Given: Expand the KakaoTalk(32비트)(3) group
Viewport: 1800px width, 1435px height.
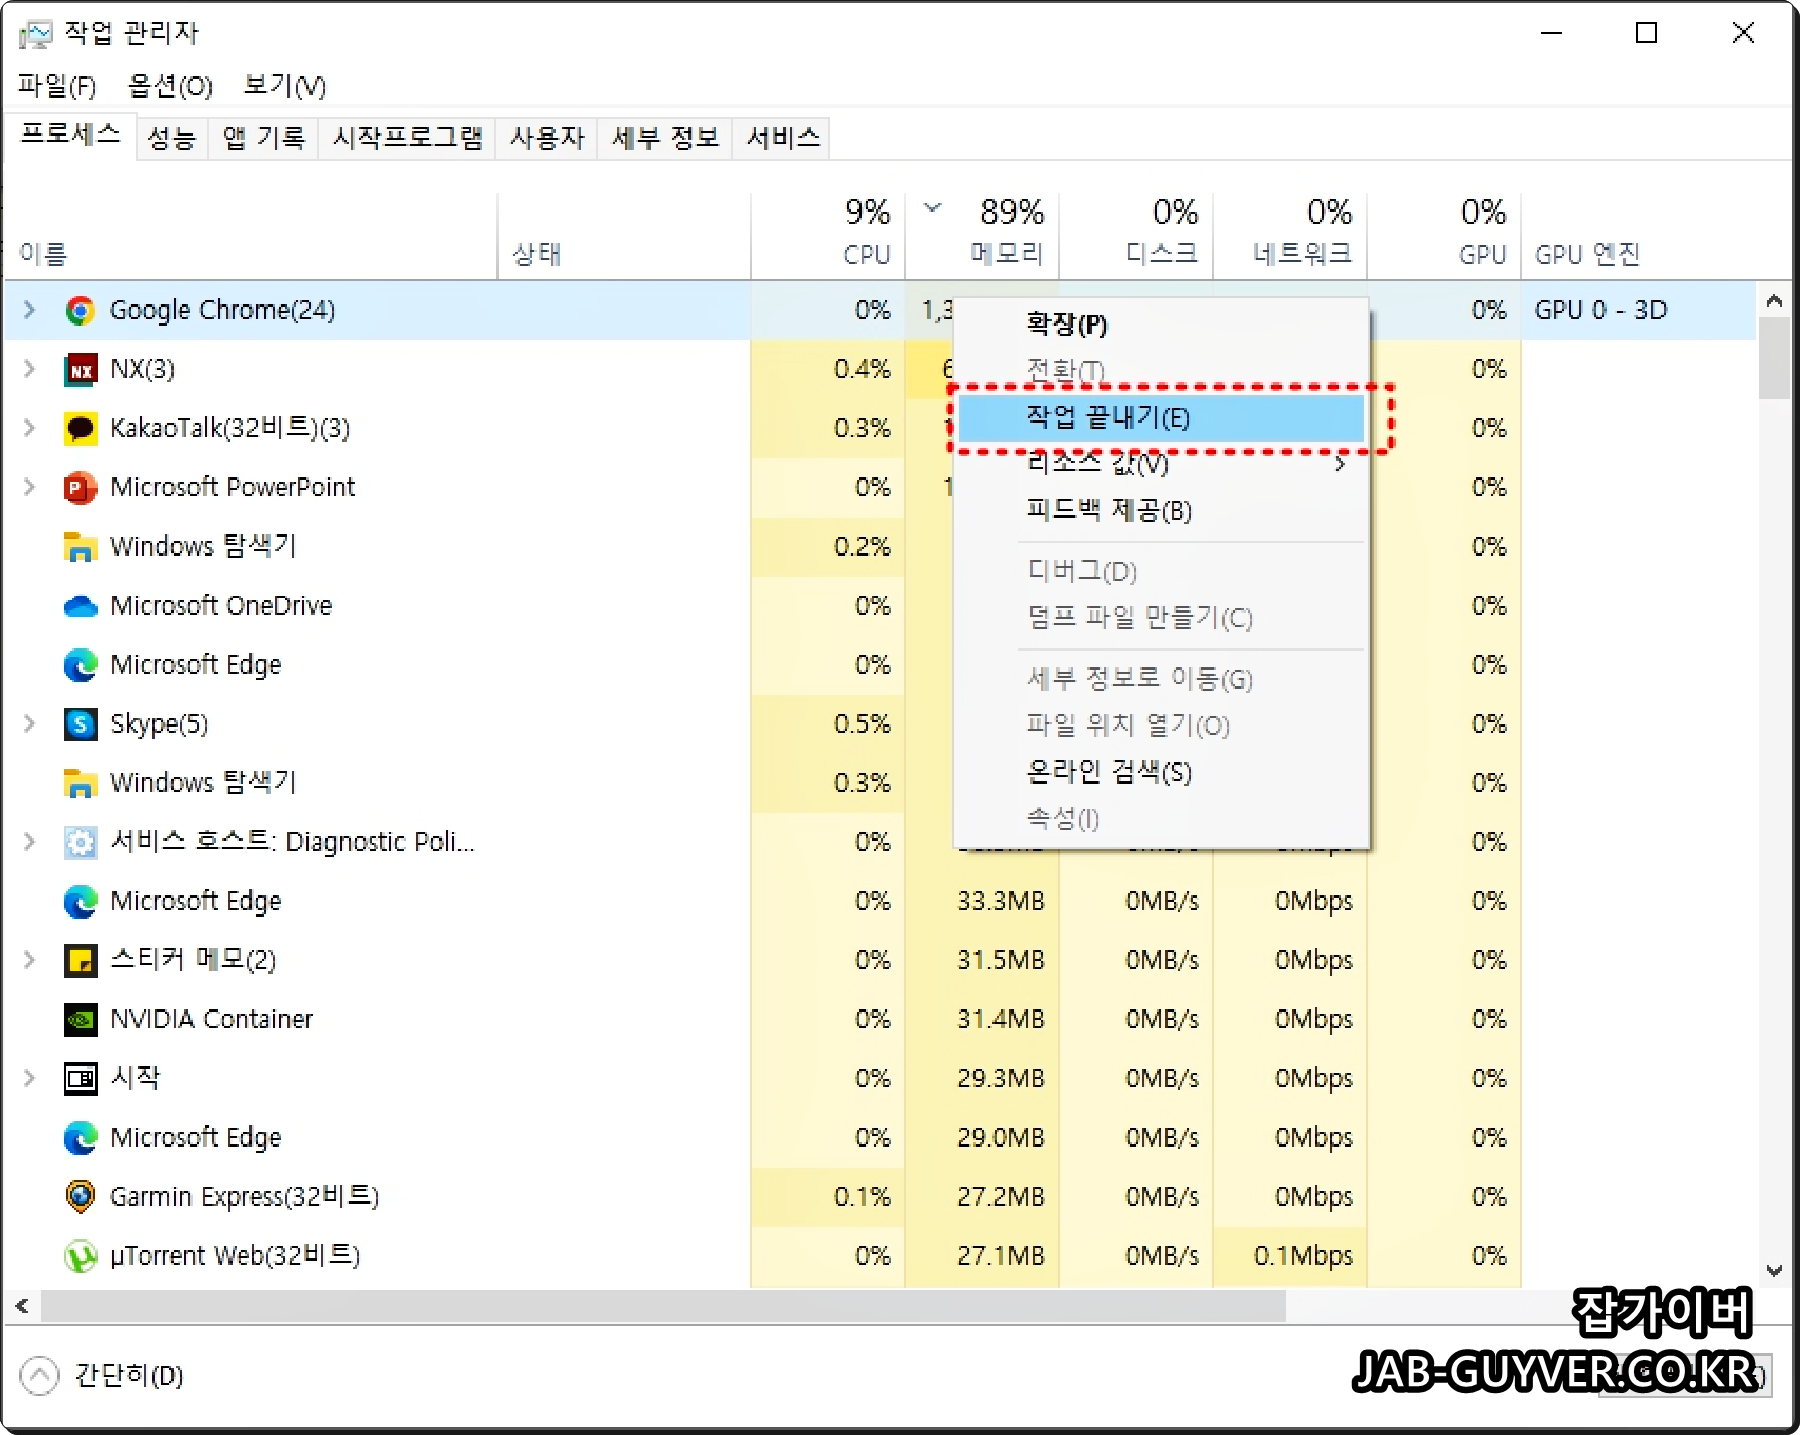Looking at the screenshot, I should click(29, 428).
